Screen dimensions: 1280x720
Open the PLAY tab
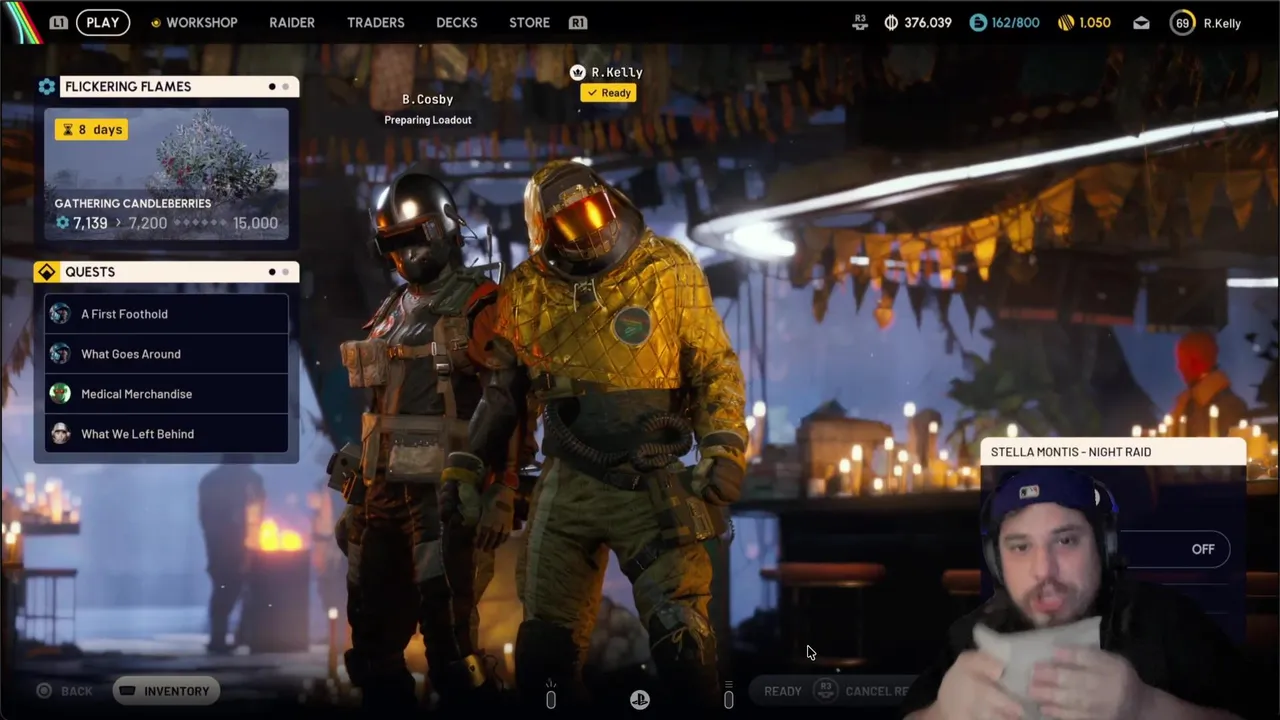pyautogui.click(x=102, y=22)
